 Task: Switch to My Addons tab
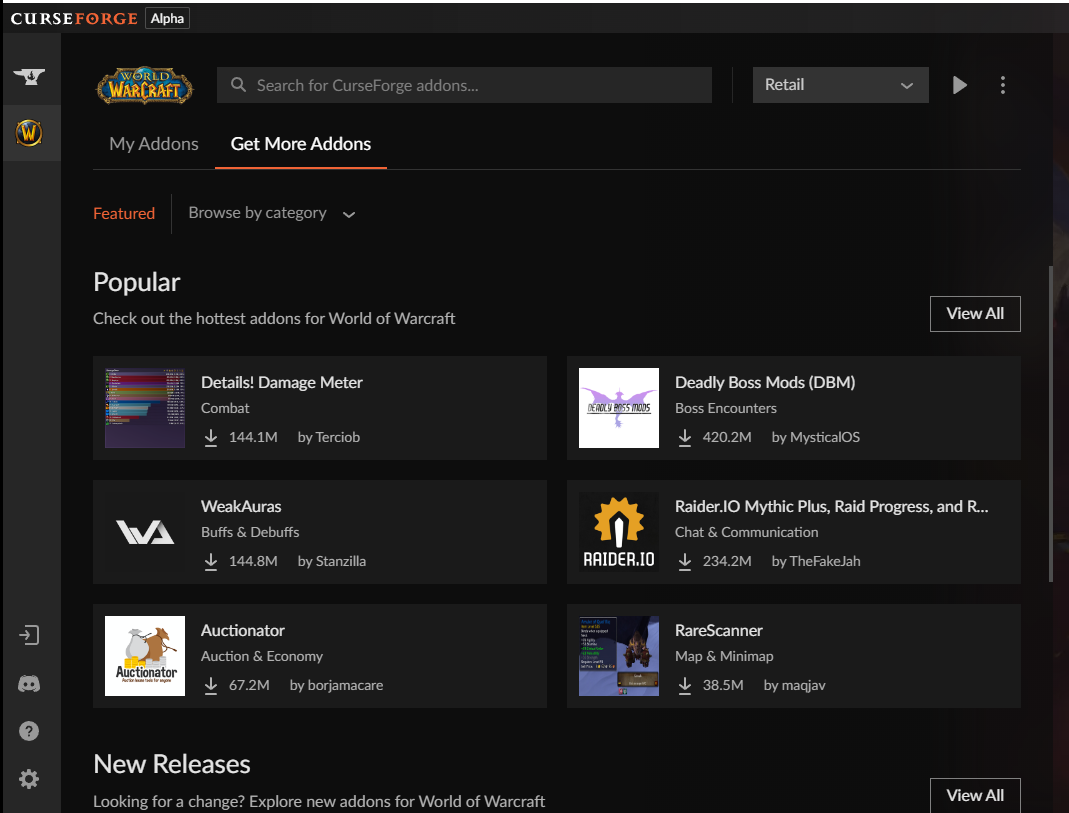point(153,144)
